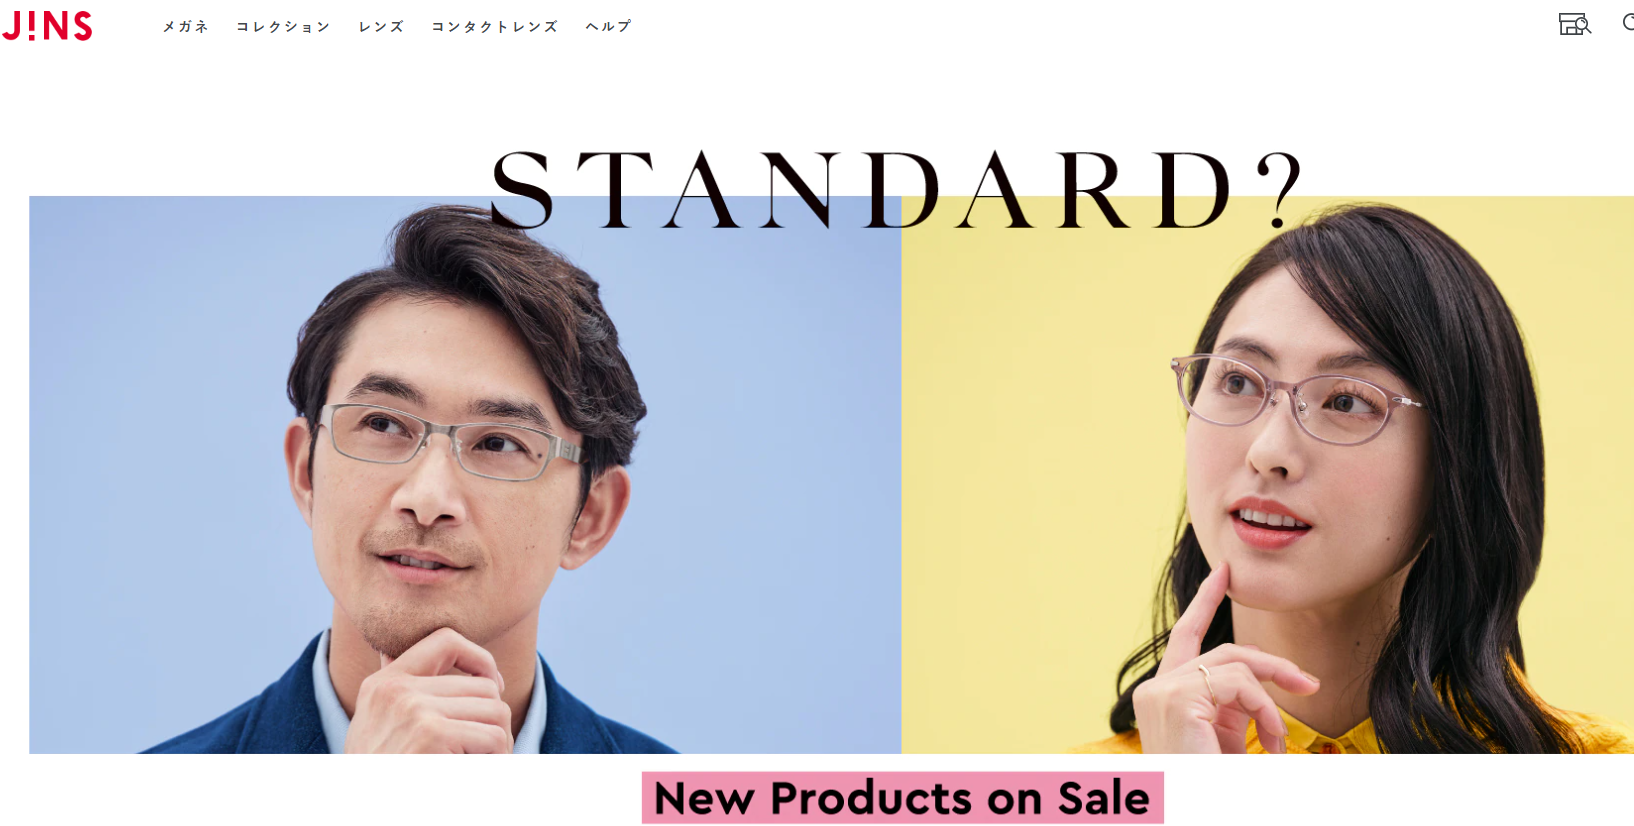This screenshot has width=1634, height=826.
Task: Click the New Products on Sale banner
Action: pos(902,798)
